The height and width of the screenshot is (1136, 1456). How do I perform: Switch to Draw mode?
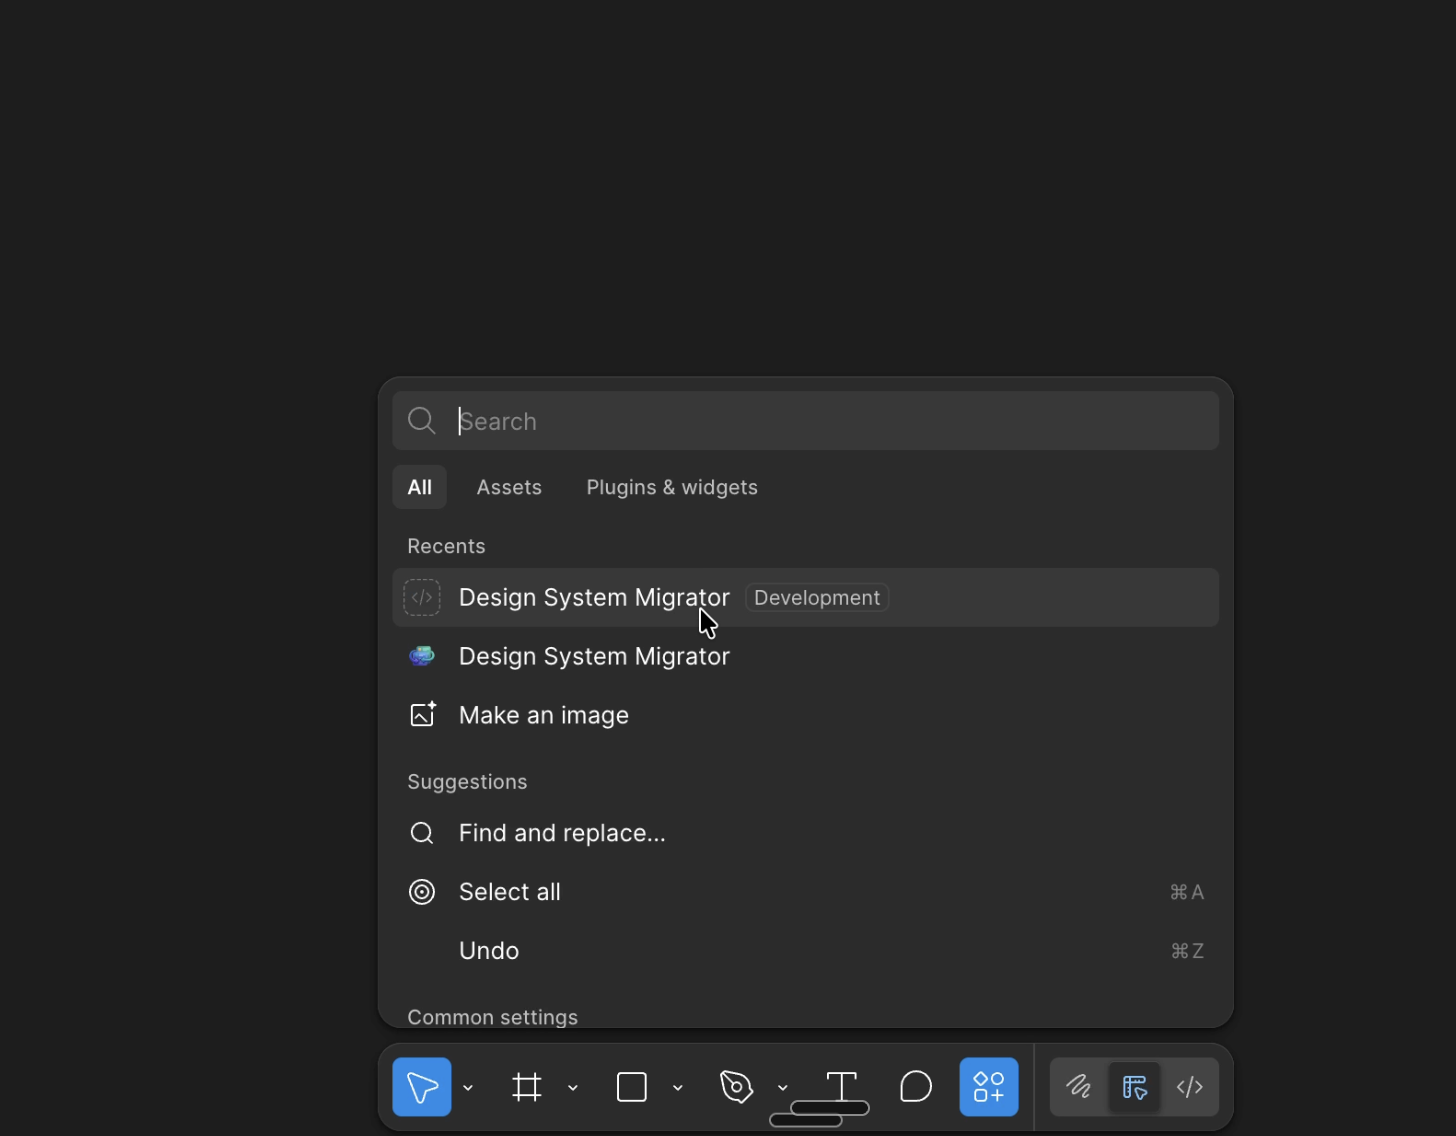click(1078, 1087)
